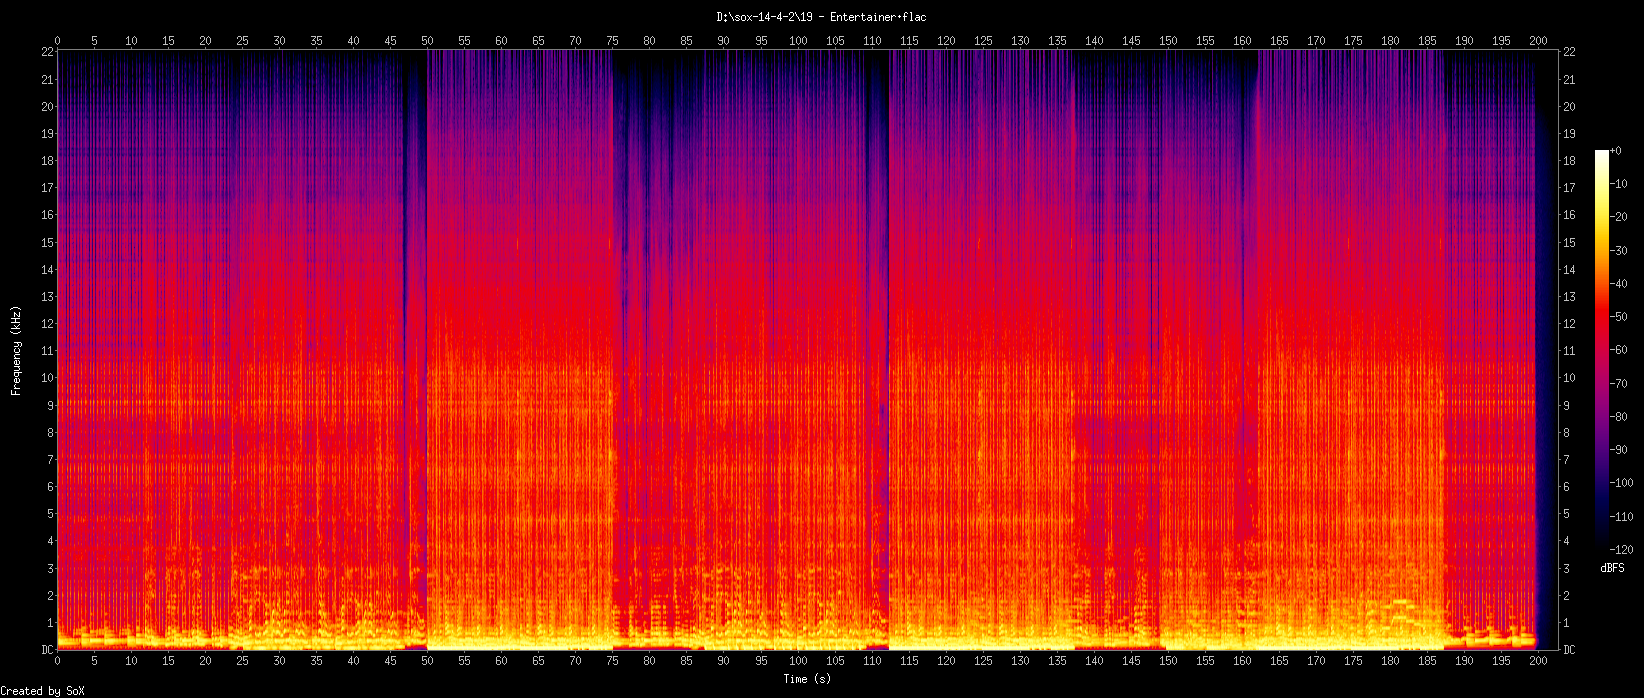Click the 'DC' label on left frequency axis
This screenshot has height=698, width=1644.
click(47, 650)
